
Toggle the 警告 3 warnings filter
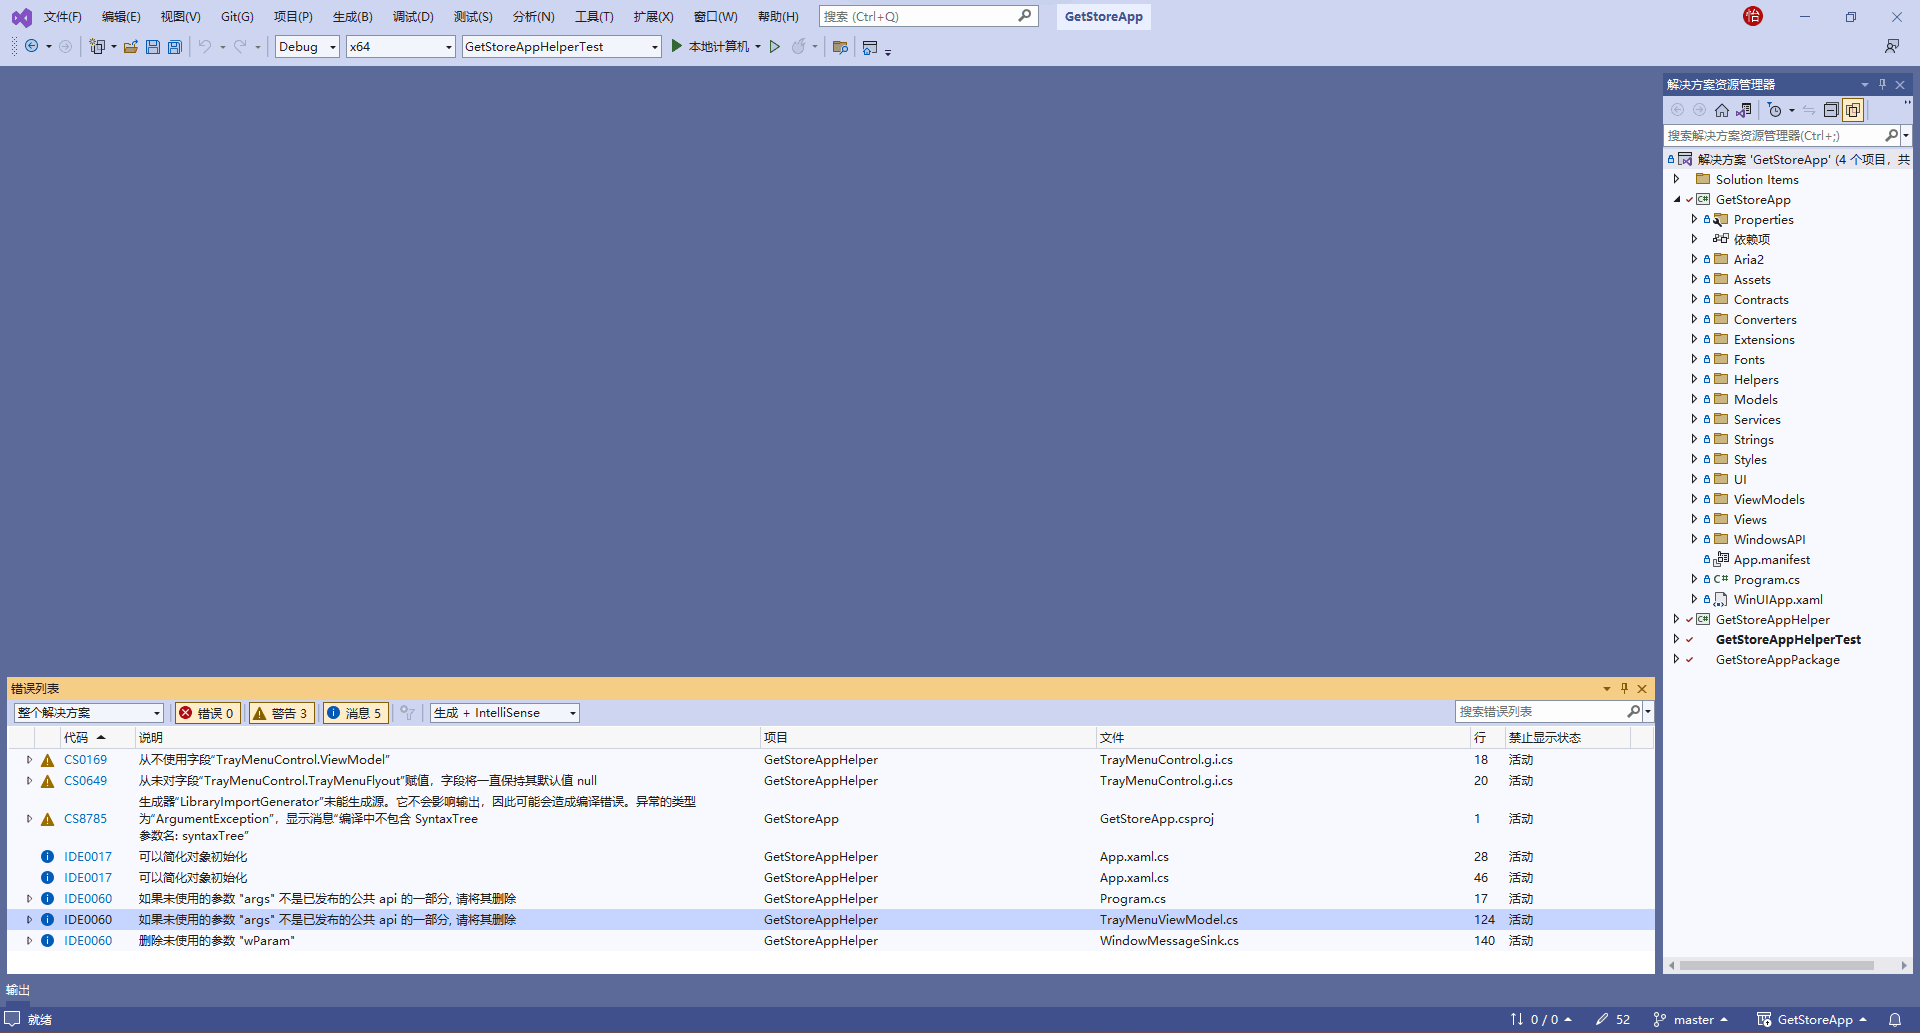click(281, 712)
